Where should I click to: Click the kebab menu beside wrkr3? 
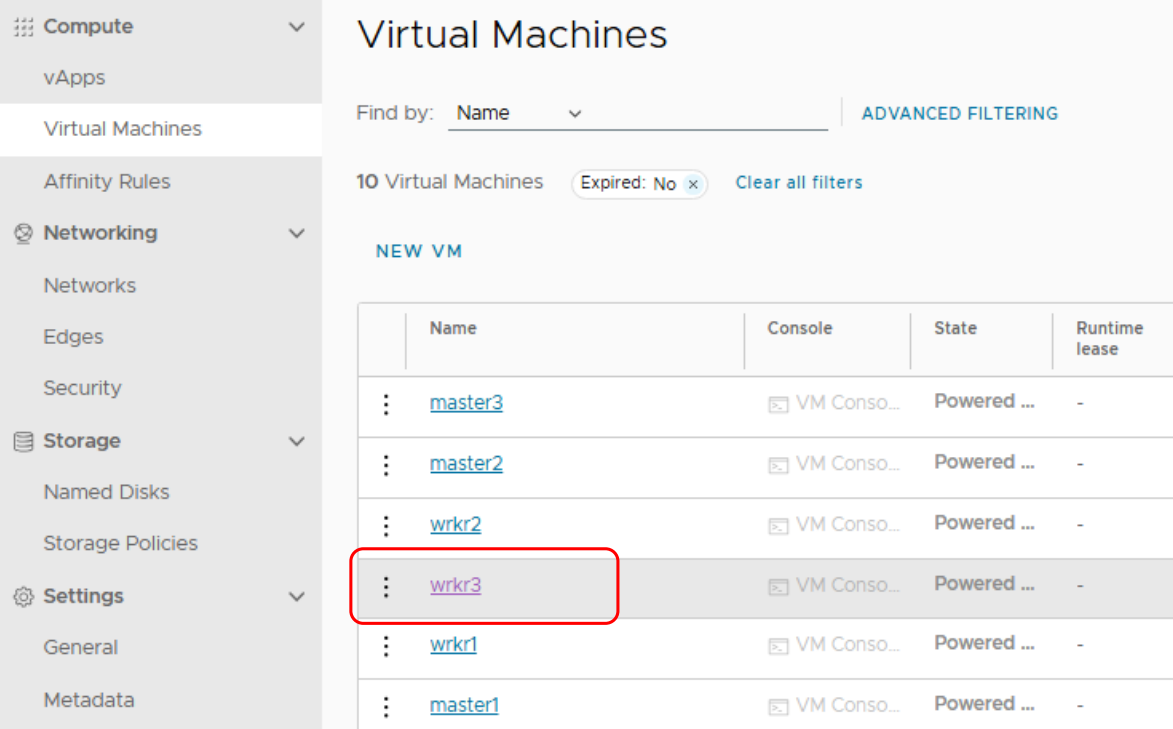point(386,587)
